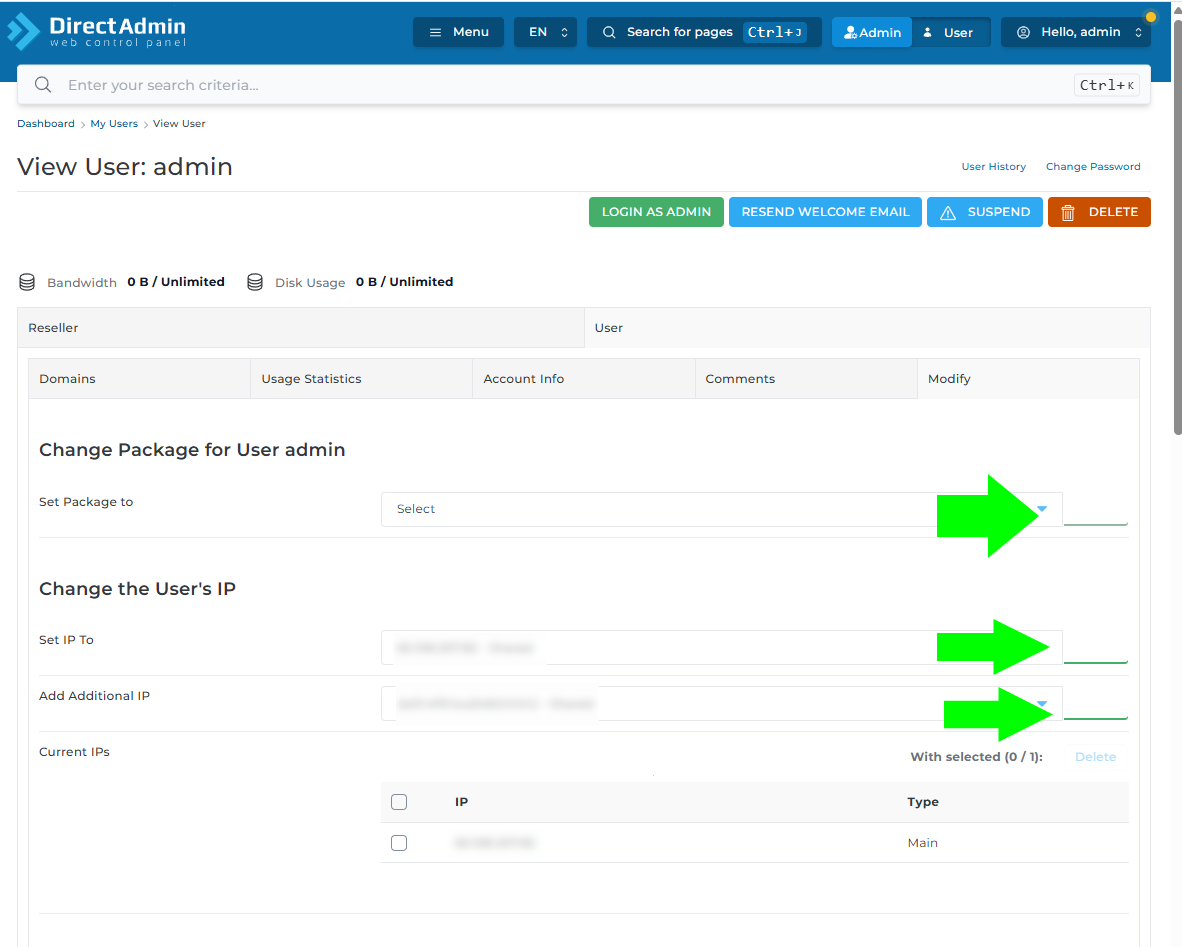The image size is (1182, 947).
Task: Open the Hello, admin account menu
Action: [x=1076, y=32]
